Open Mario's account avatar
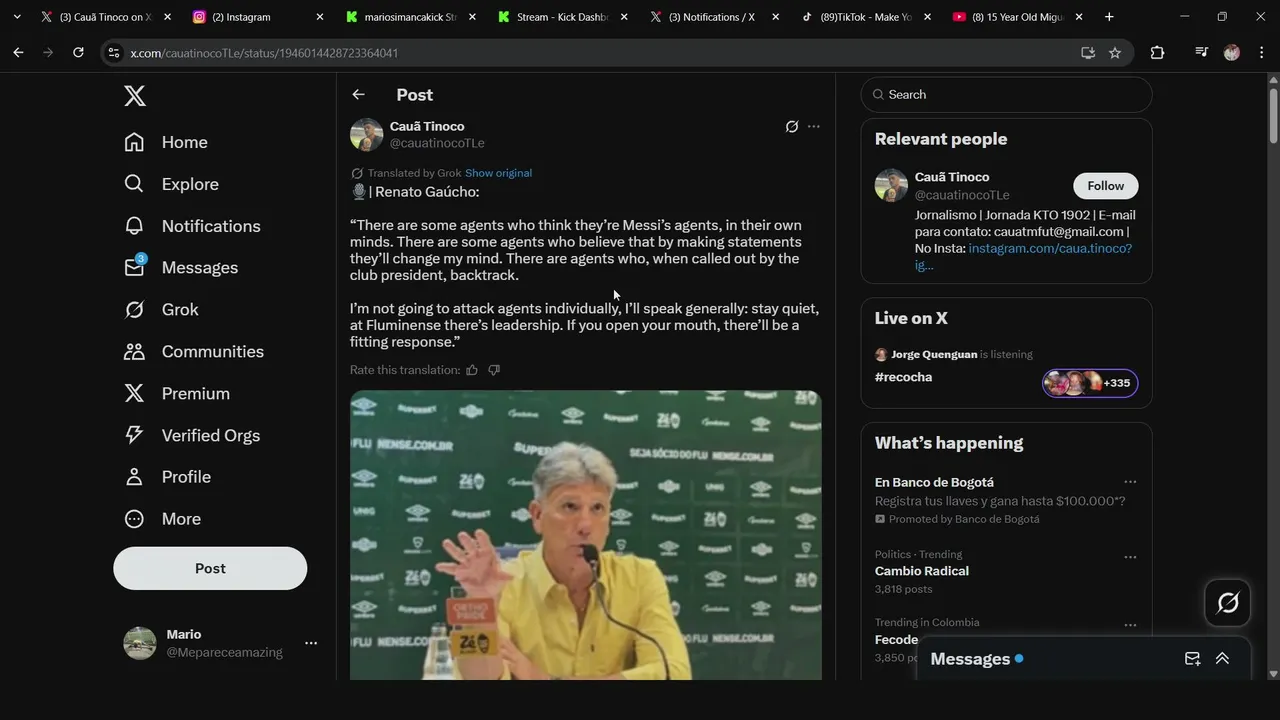Screen dimensions: 1280x720 (x=140, y=643)
